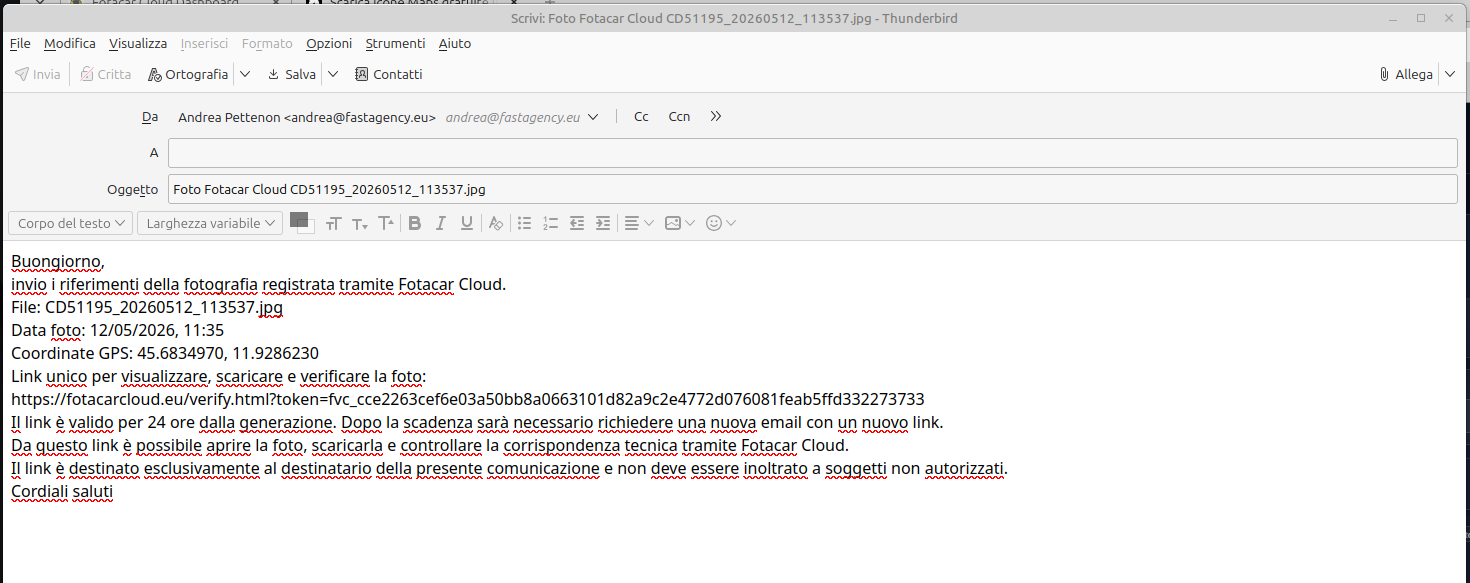The image size is (1470, 583).
Task: Switch to the Fotacar Cloud Dashboard browser tab
Action: 165,3
